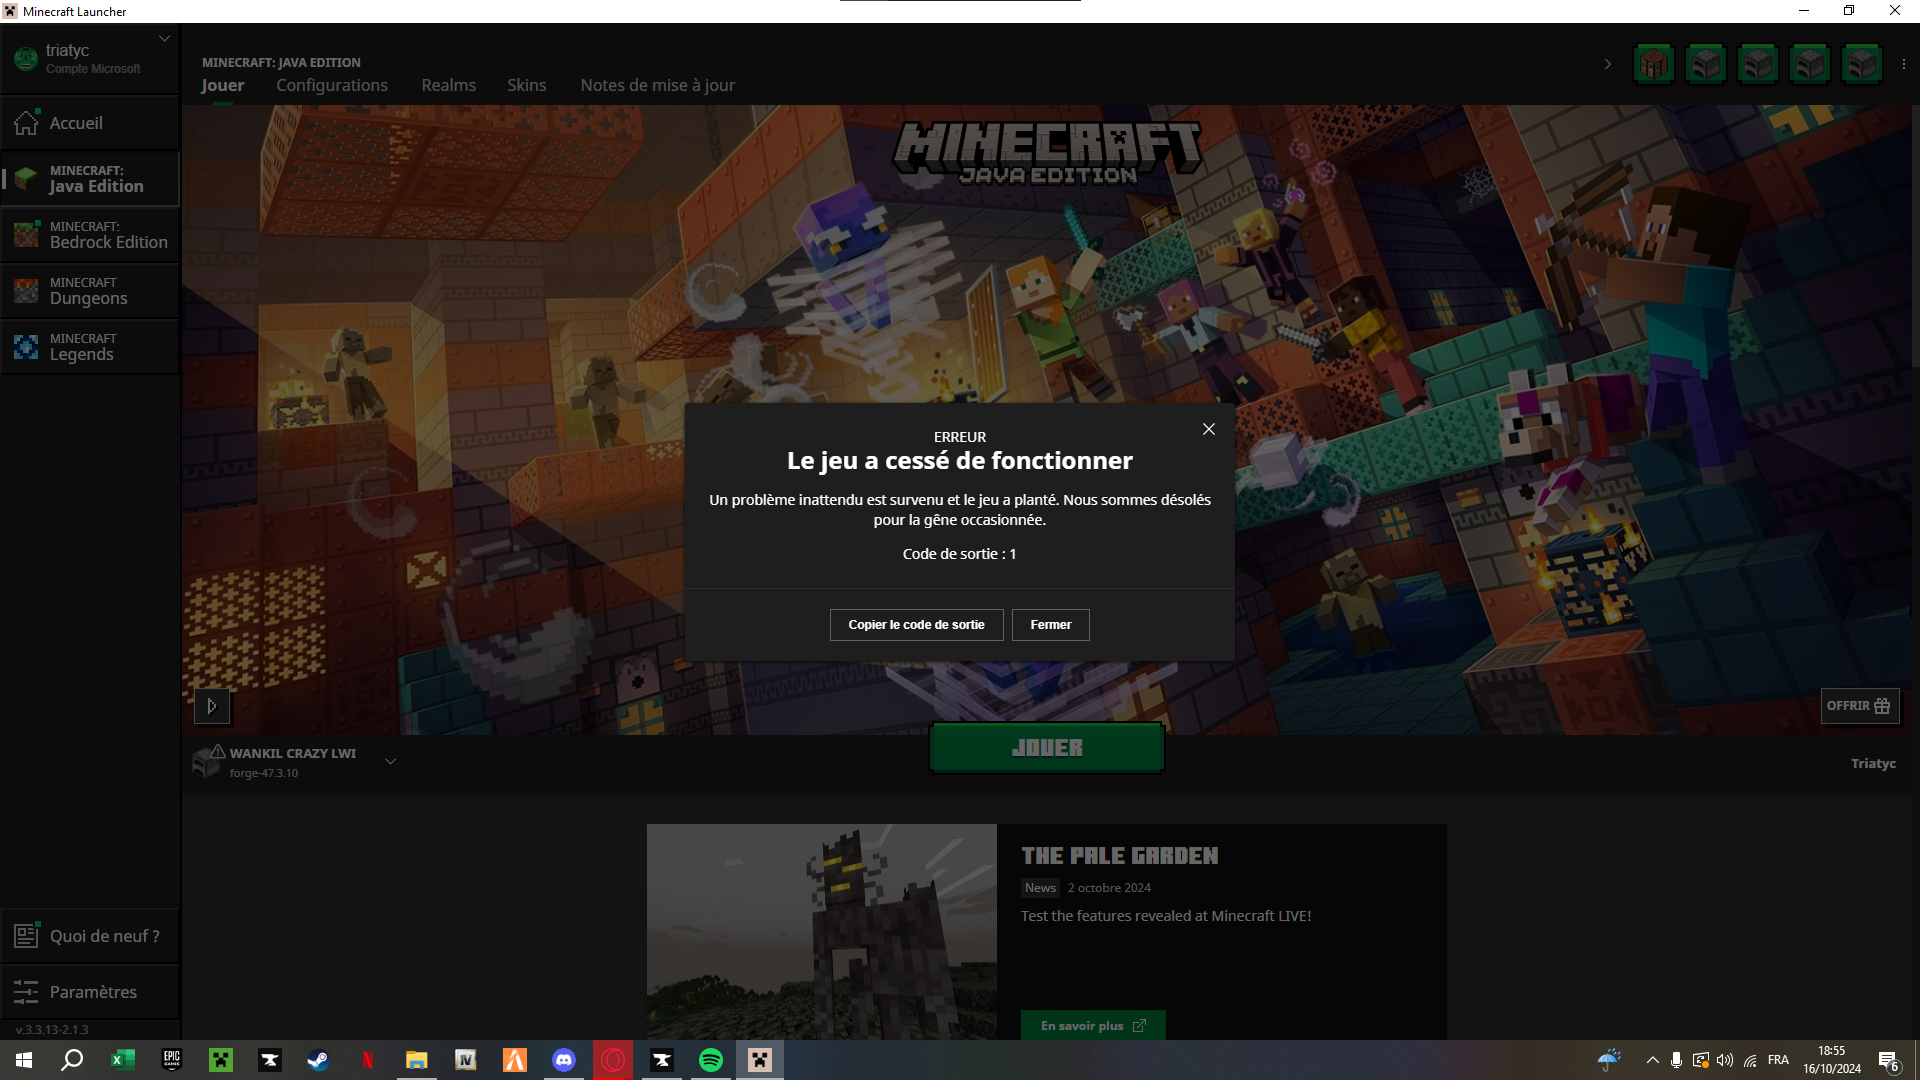Open Spotify from the taskbar
Screen dimensions: 1920x1080
(x=711, y=1060)
